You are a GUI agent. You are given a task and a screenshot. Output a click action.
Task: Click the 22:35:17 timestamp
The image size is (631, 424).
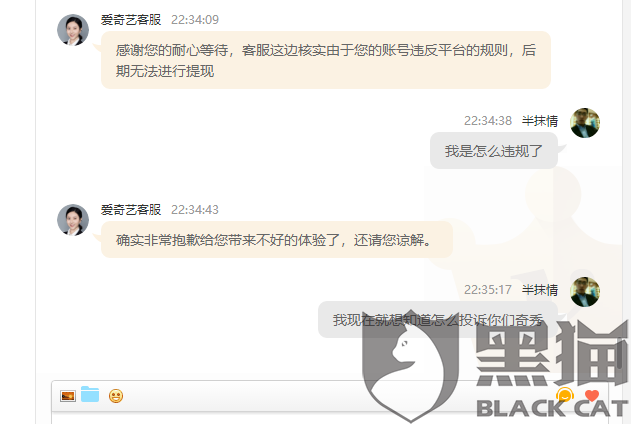[x=488, y=290]
